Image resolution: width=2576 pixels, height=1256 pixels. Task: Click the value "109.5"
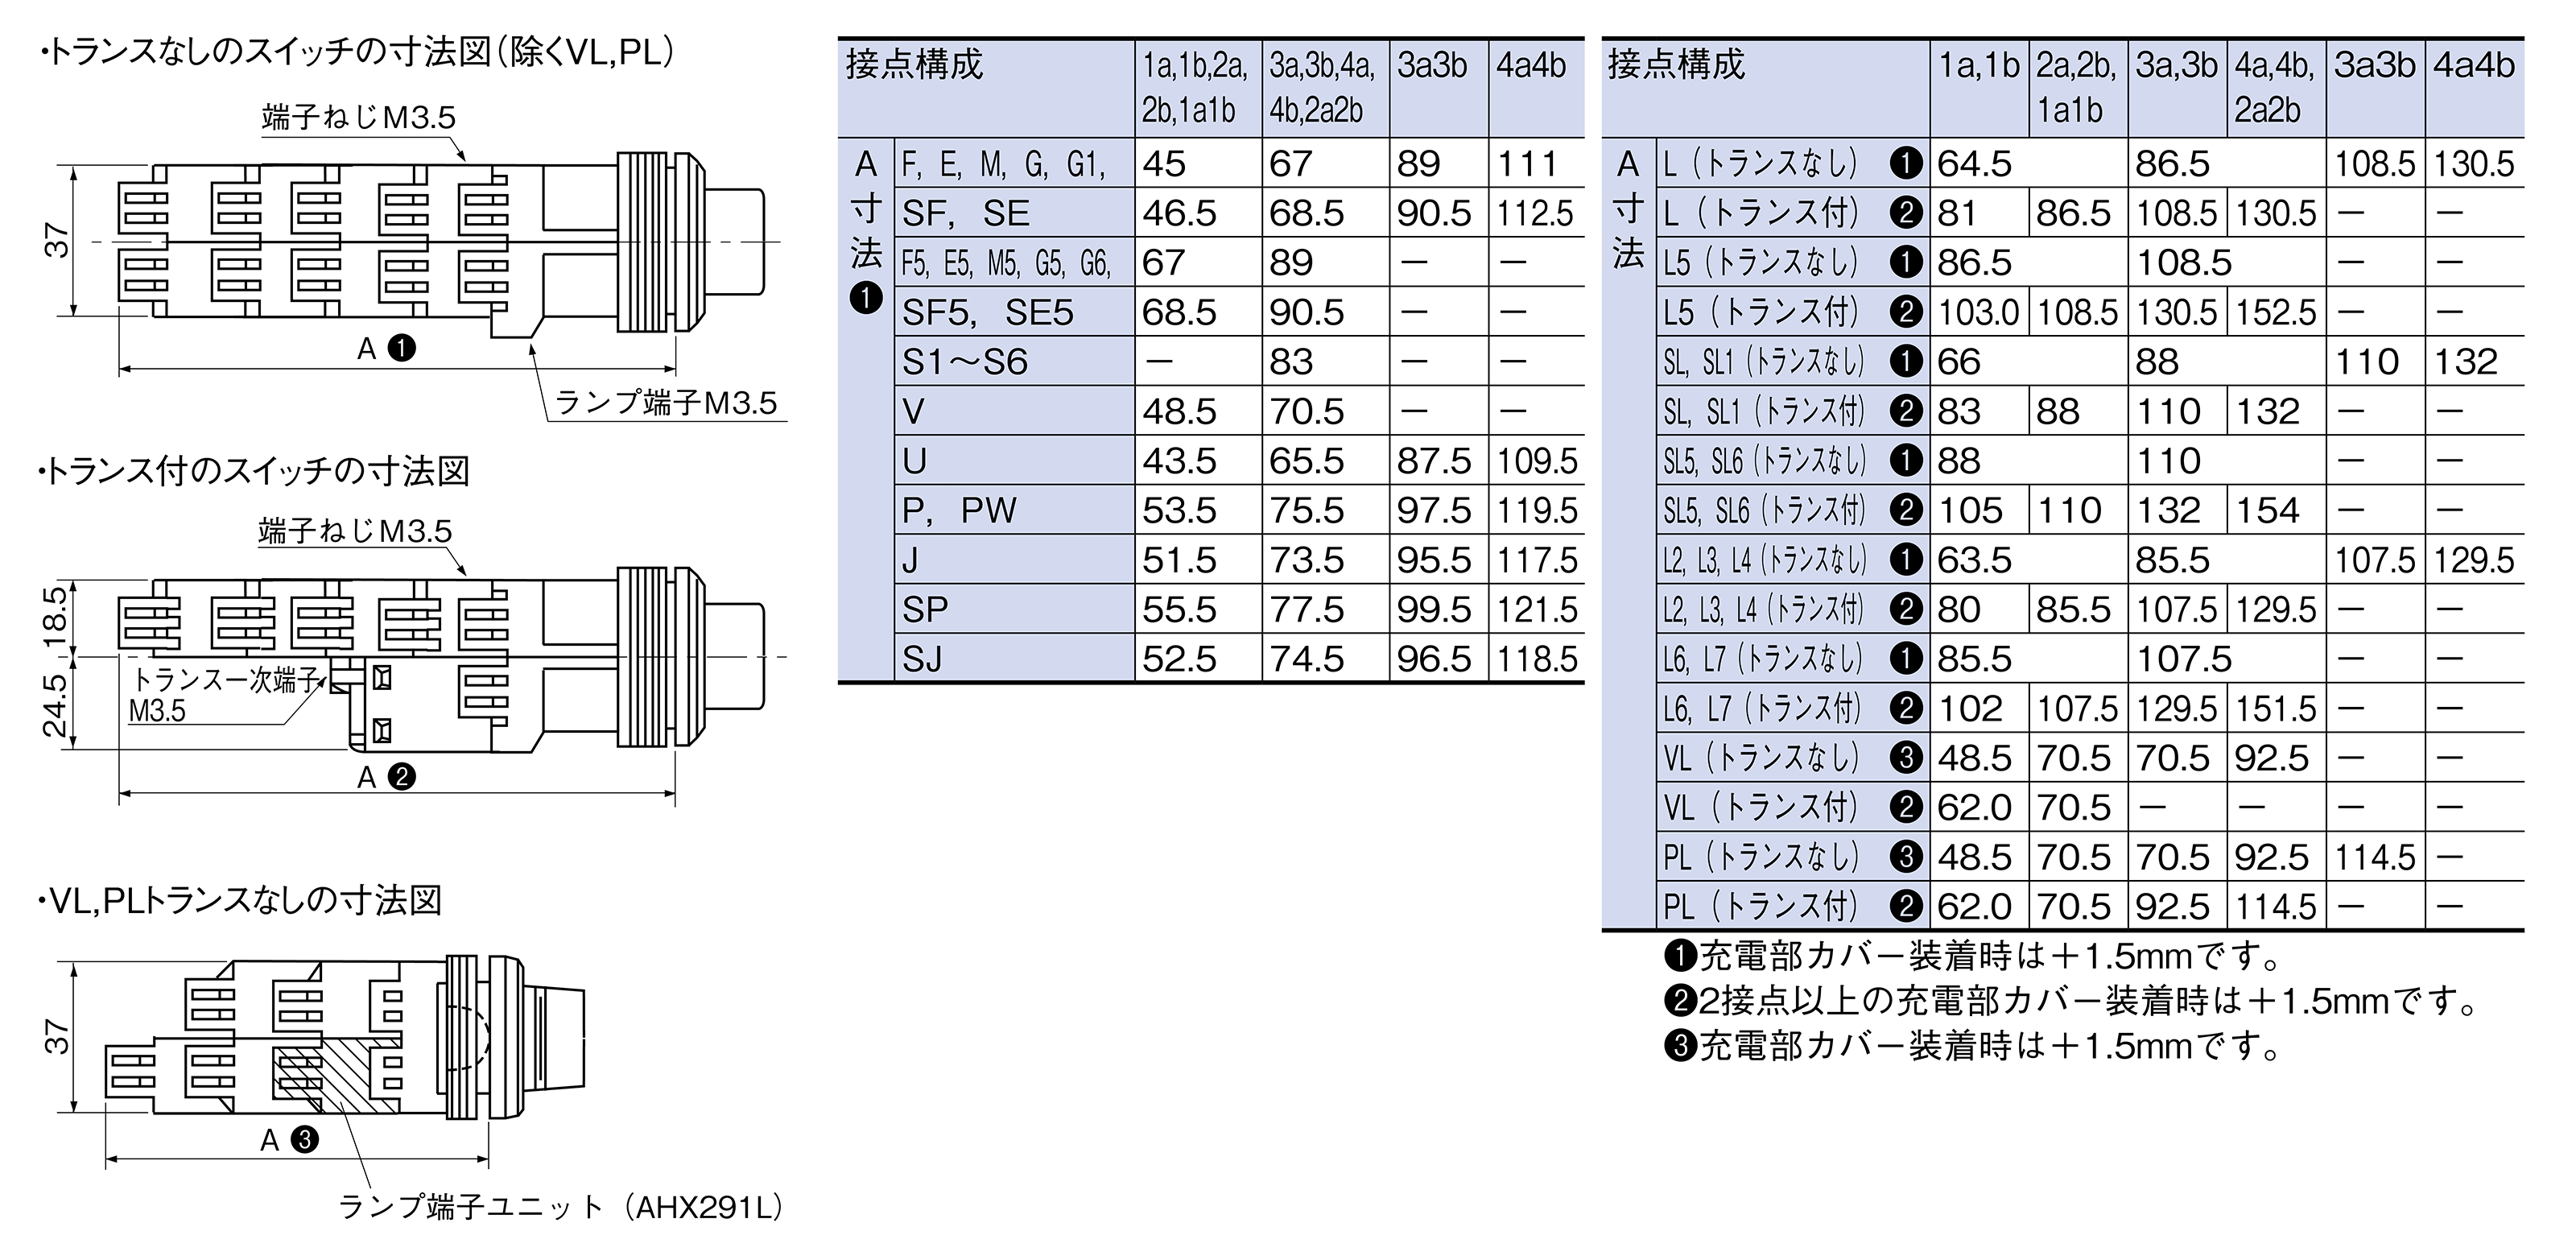coord(1537,461)
